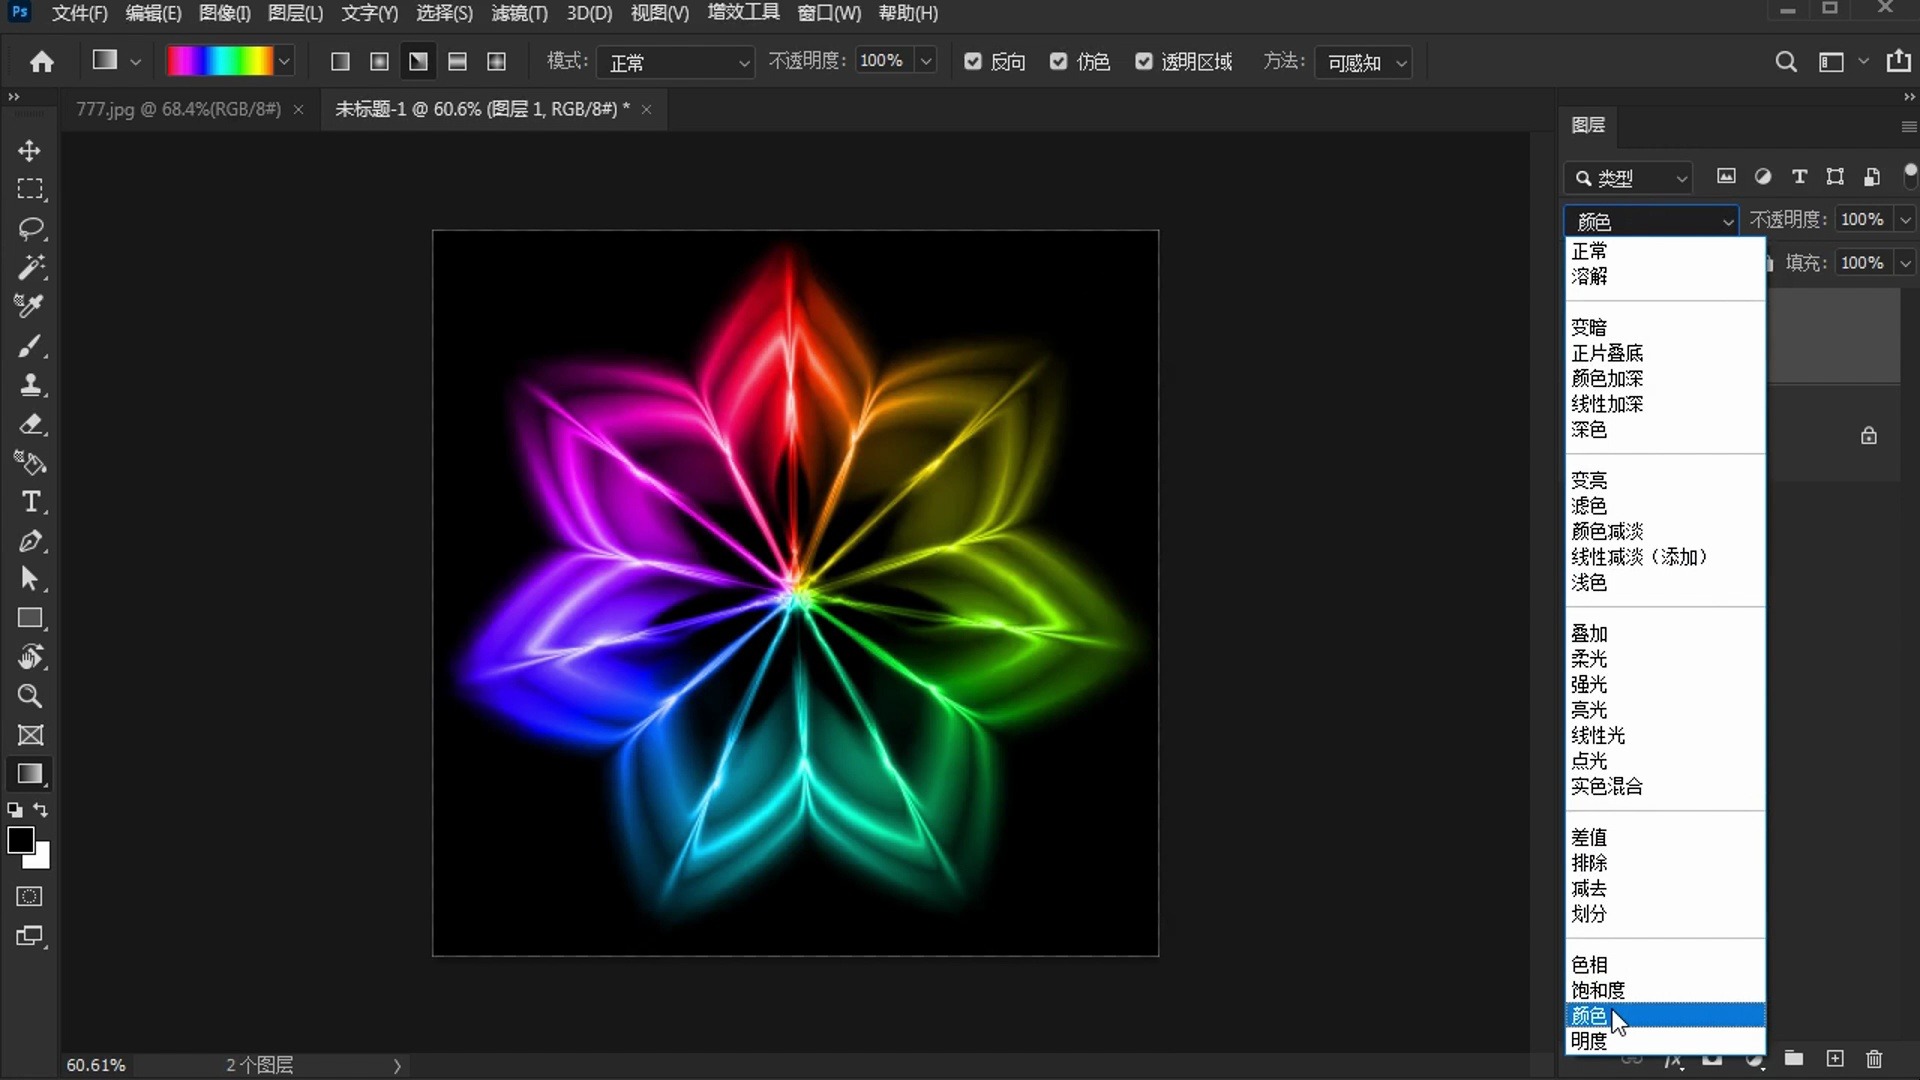Select the Lasso tool
The image size is (1920, 1080).
coord(30,229)
